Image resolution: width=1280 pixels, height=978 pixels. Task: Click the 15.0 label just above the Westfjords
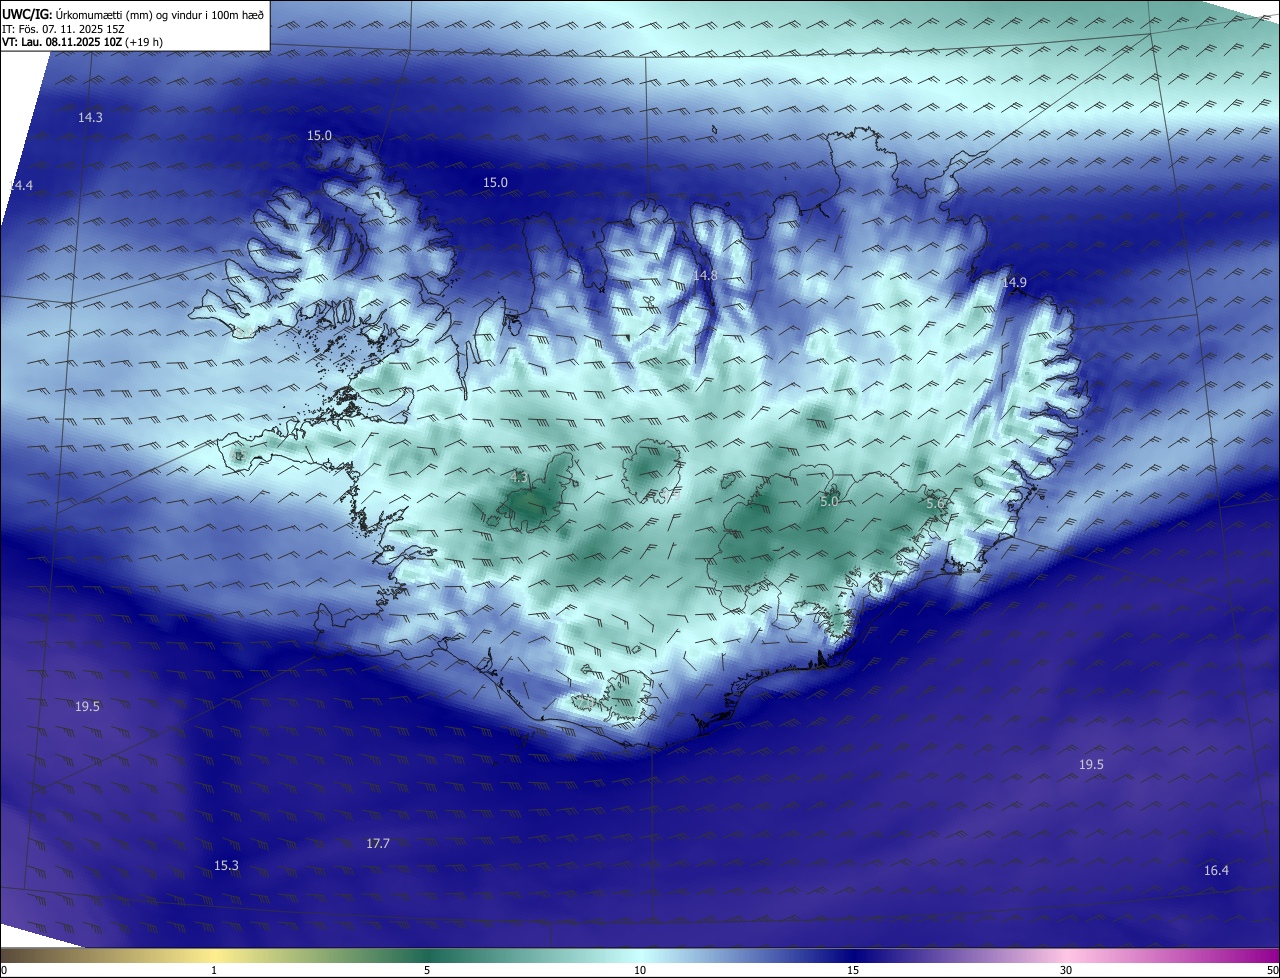point(319,136)
